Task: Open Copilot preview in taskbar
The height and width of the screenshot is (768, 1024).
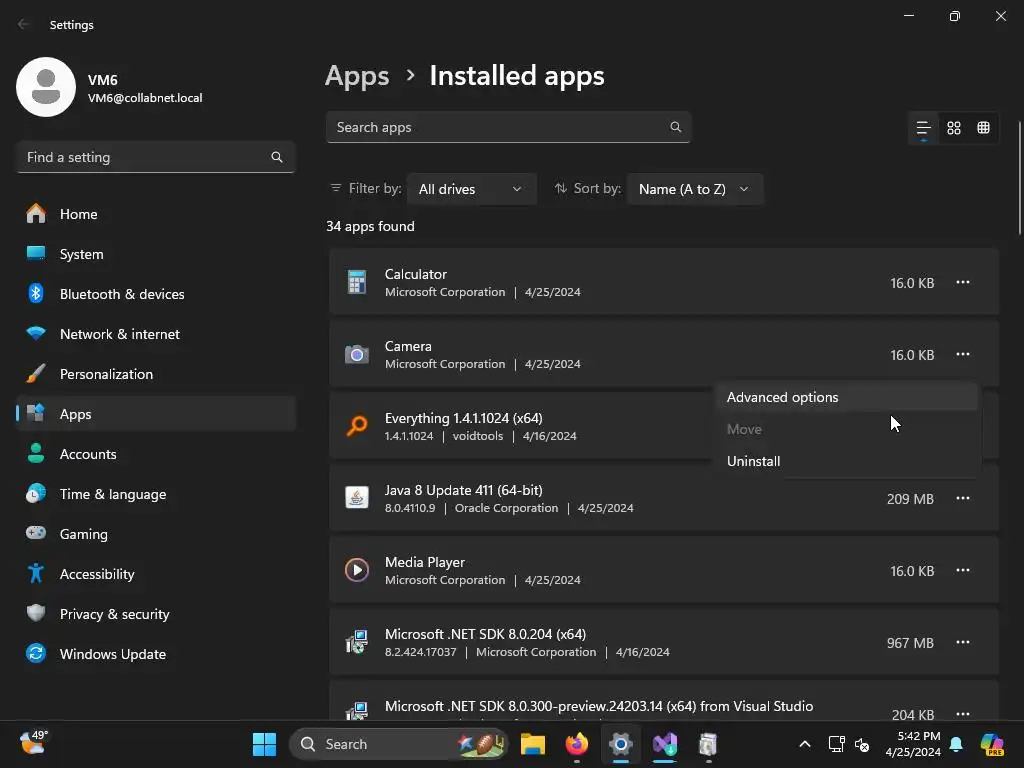Action: click(x=992, y=744)
